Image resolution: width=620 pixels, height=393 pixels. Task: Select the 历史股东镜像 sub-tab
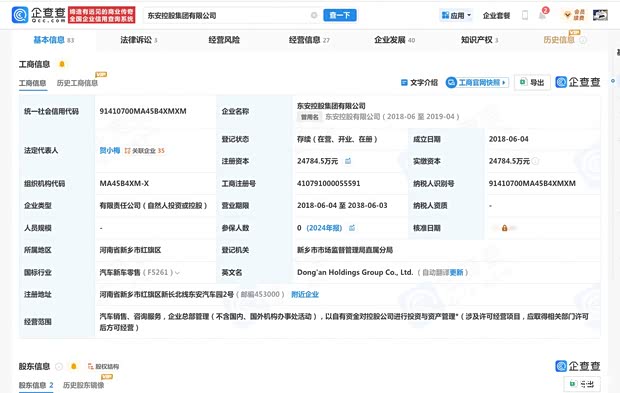pos(83,385)
